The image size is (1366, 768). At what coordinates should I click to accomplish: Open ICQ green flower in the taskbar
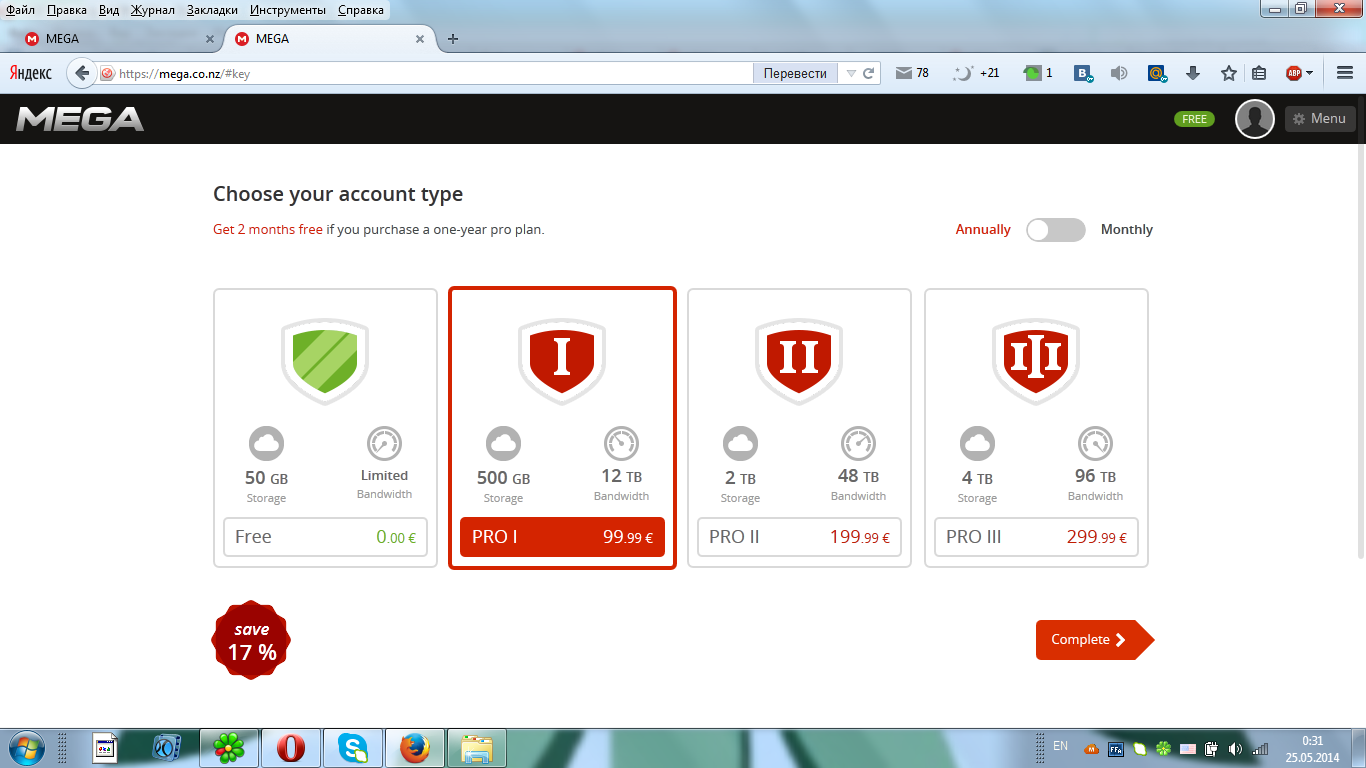point(229,748)
